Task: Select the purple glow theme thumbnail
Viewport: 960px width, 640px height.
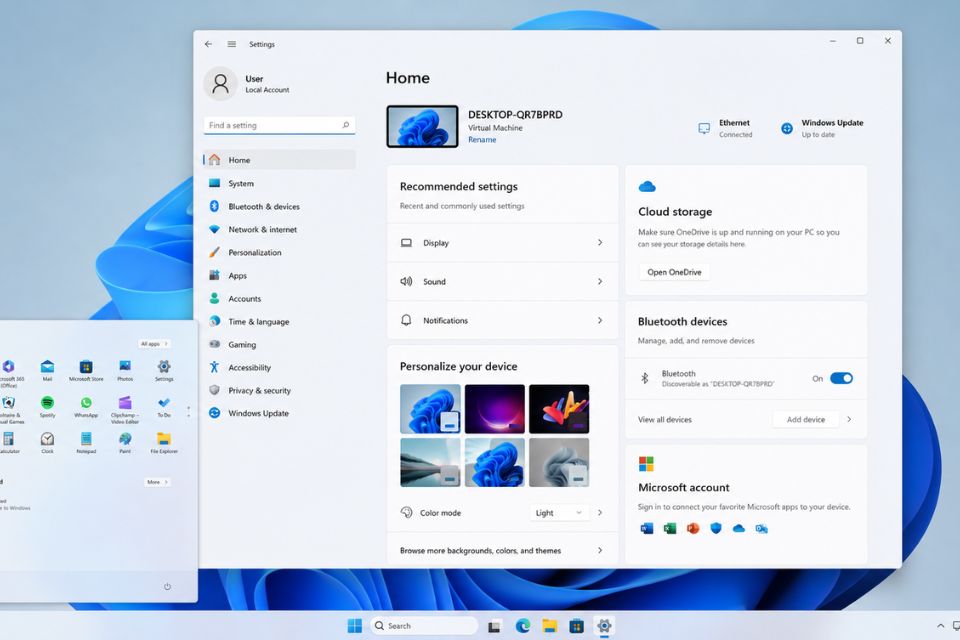Action: (495, 409)
